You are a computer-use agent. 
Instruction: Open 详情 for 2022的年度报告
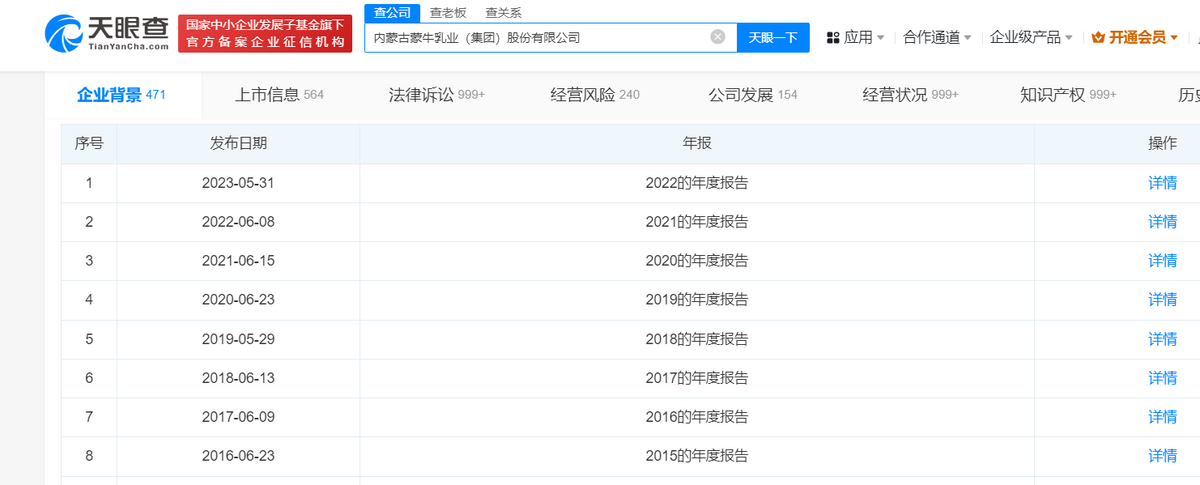pyautogui.click(x=1162, y=183)
